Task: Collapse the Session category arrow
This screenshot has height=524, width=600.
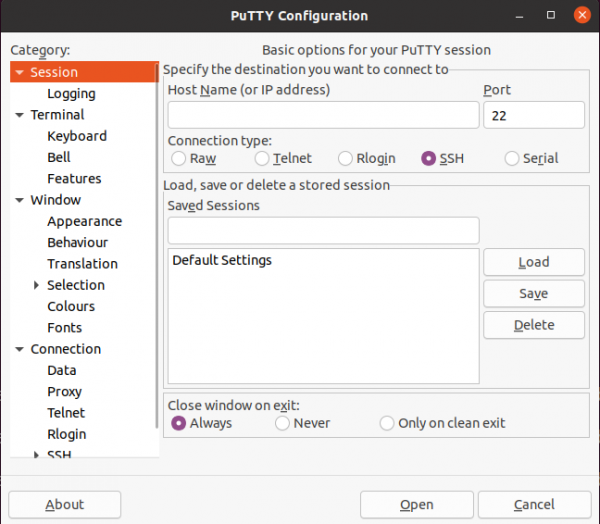Action: pos(20,72)
